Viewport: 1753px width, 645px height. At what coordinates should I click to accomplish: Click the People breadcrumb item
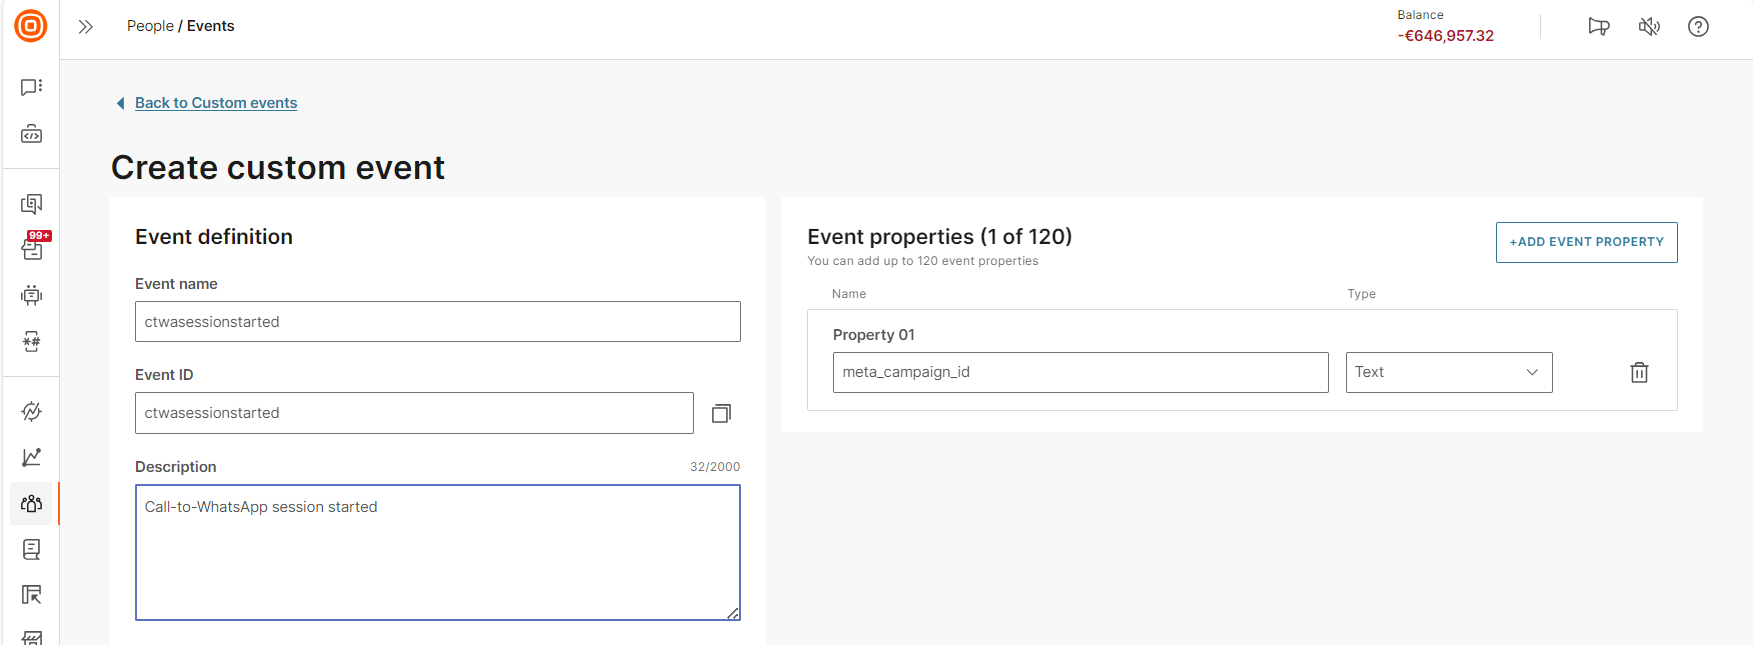point(150,26)
